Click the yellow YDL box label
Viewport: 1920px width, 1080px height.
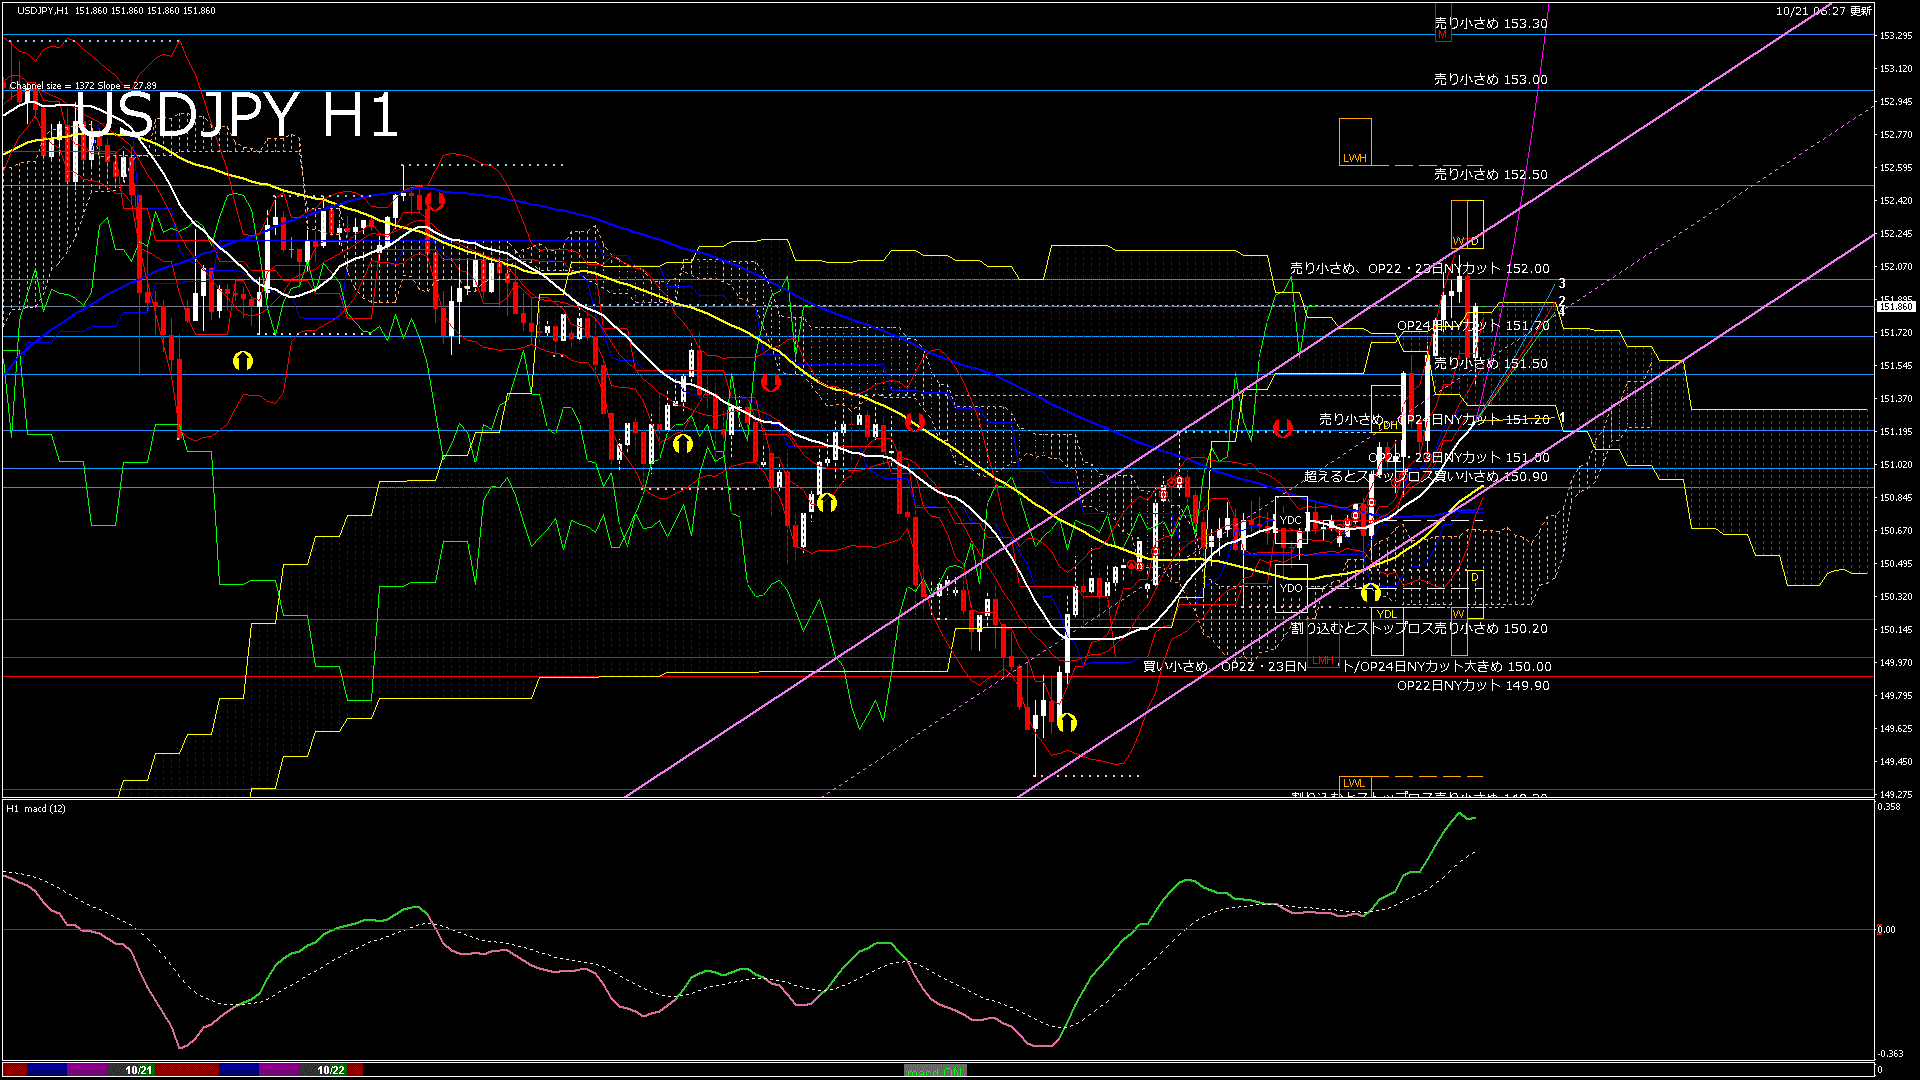(1386, 614)
